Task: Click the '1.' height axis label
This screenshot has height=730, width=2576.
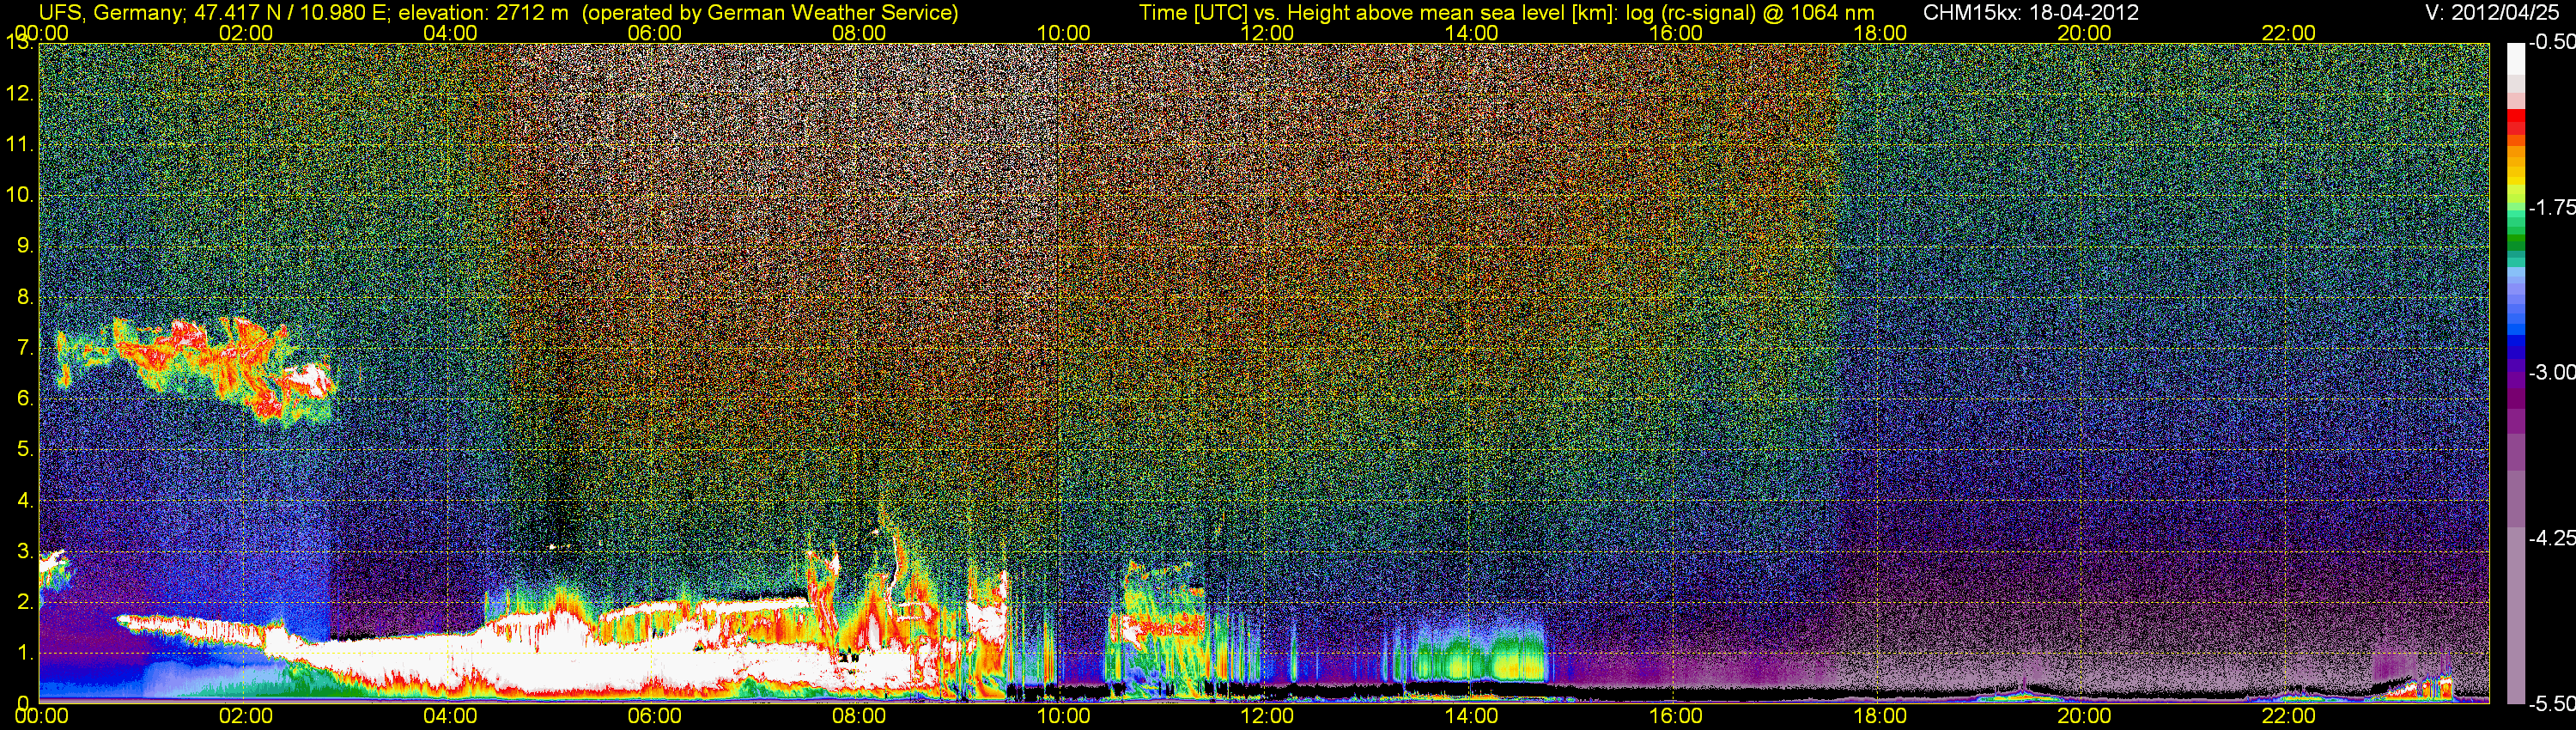Action: [25, 652]
